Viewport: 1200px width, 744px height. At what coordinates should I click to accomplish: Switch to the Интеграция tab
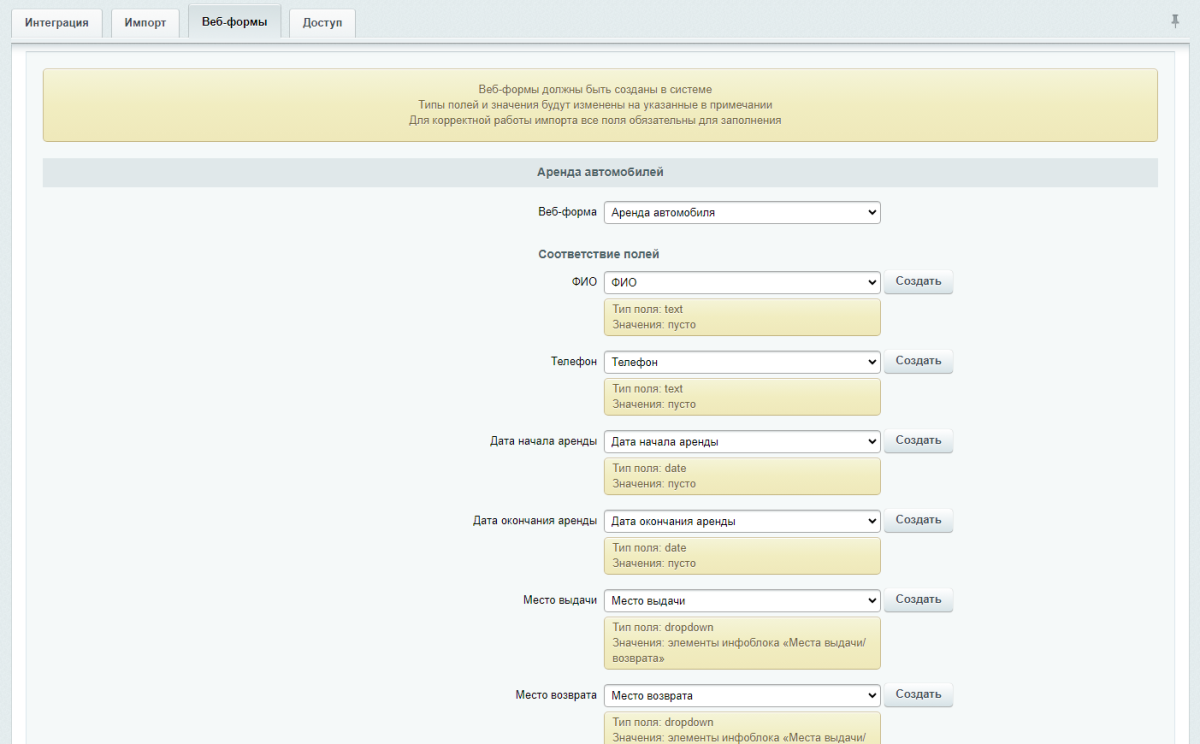pyautogui.click(x=56, y=22)
